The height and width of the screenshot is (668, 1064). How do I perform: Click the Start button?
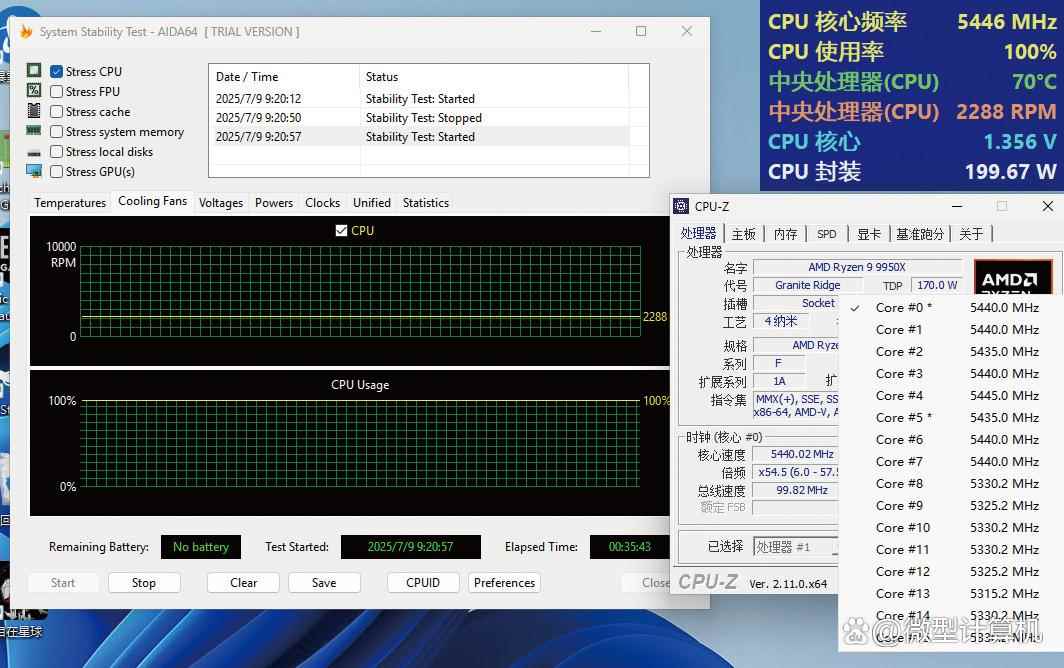pos(63,583)
